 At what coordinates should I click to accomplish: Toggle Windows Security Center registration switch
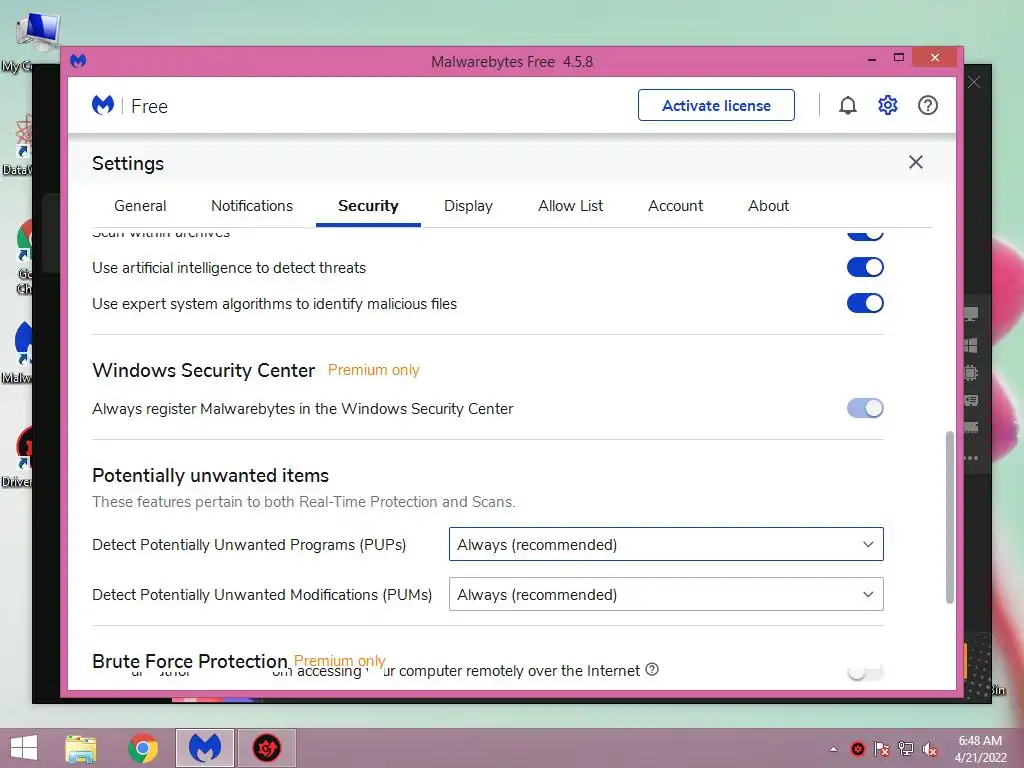click(865, 408)
